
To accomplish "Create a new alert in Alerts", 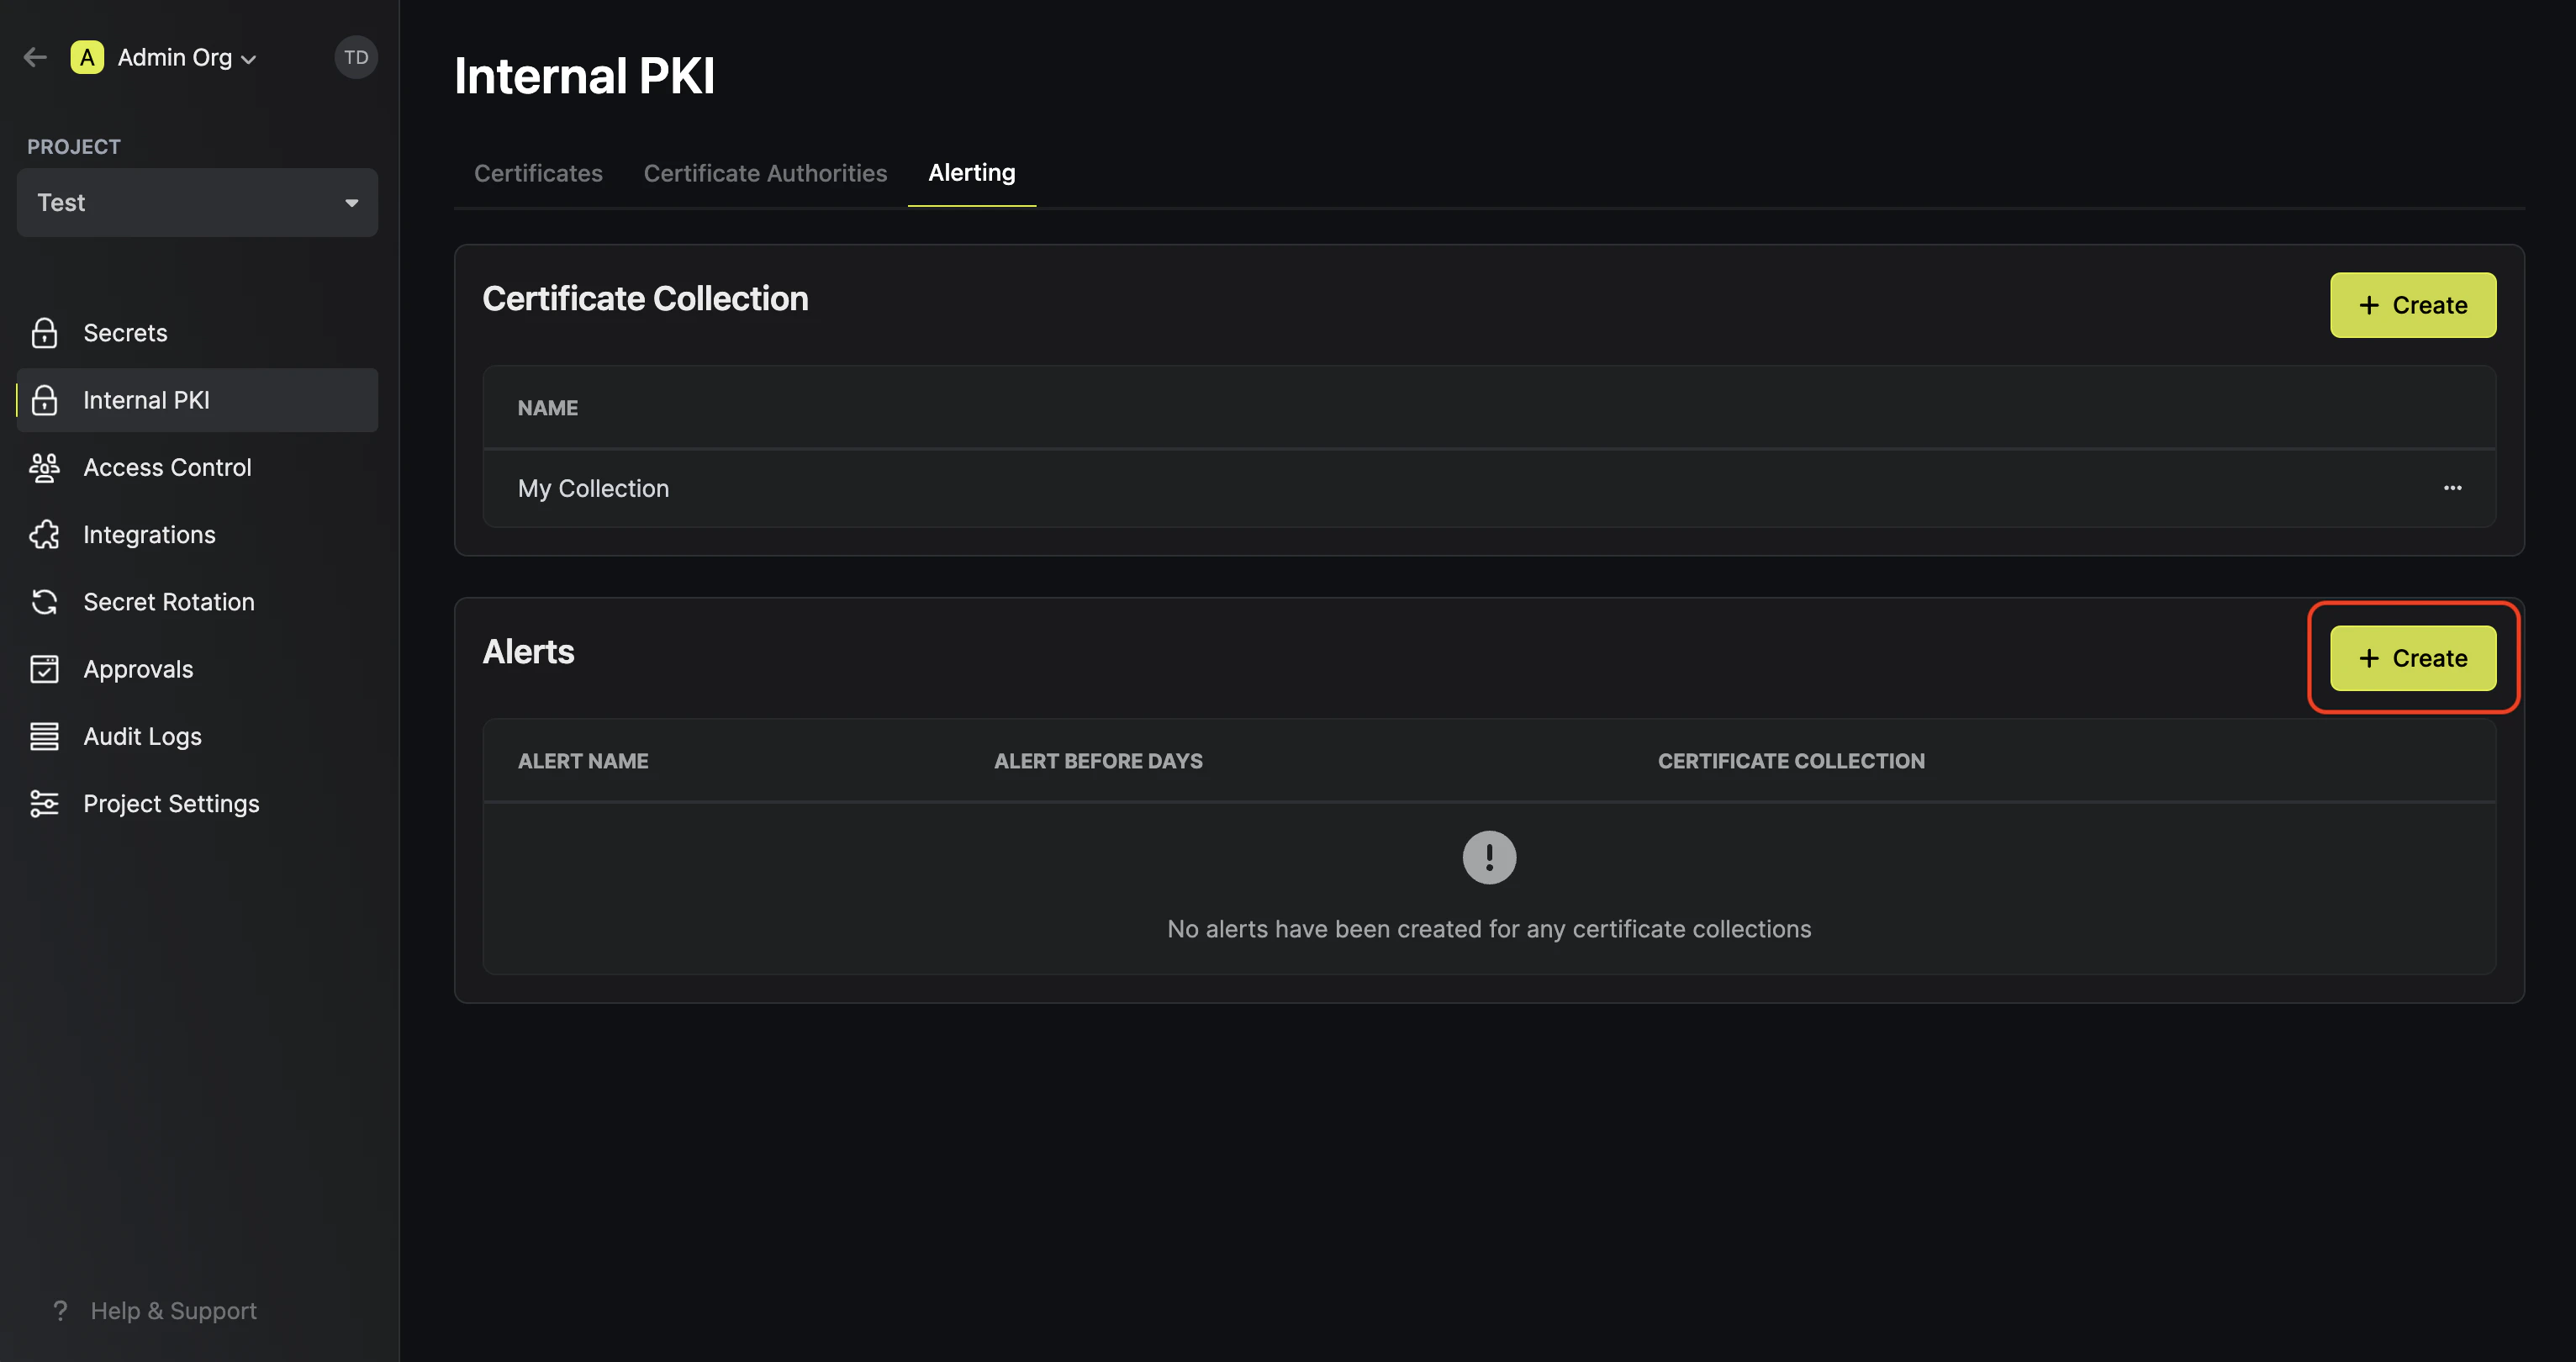I will click(x=2413, y=658).
